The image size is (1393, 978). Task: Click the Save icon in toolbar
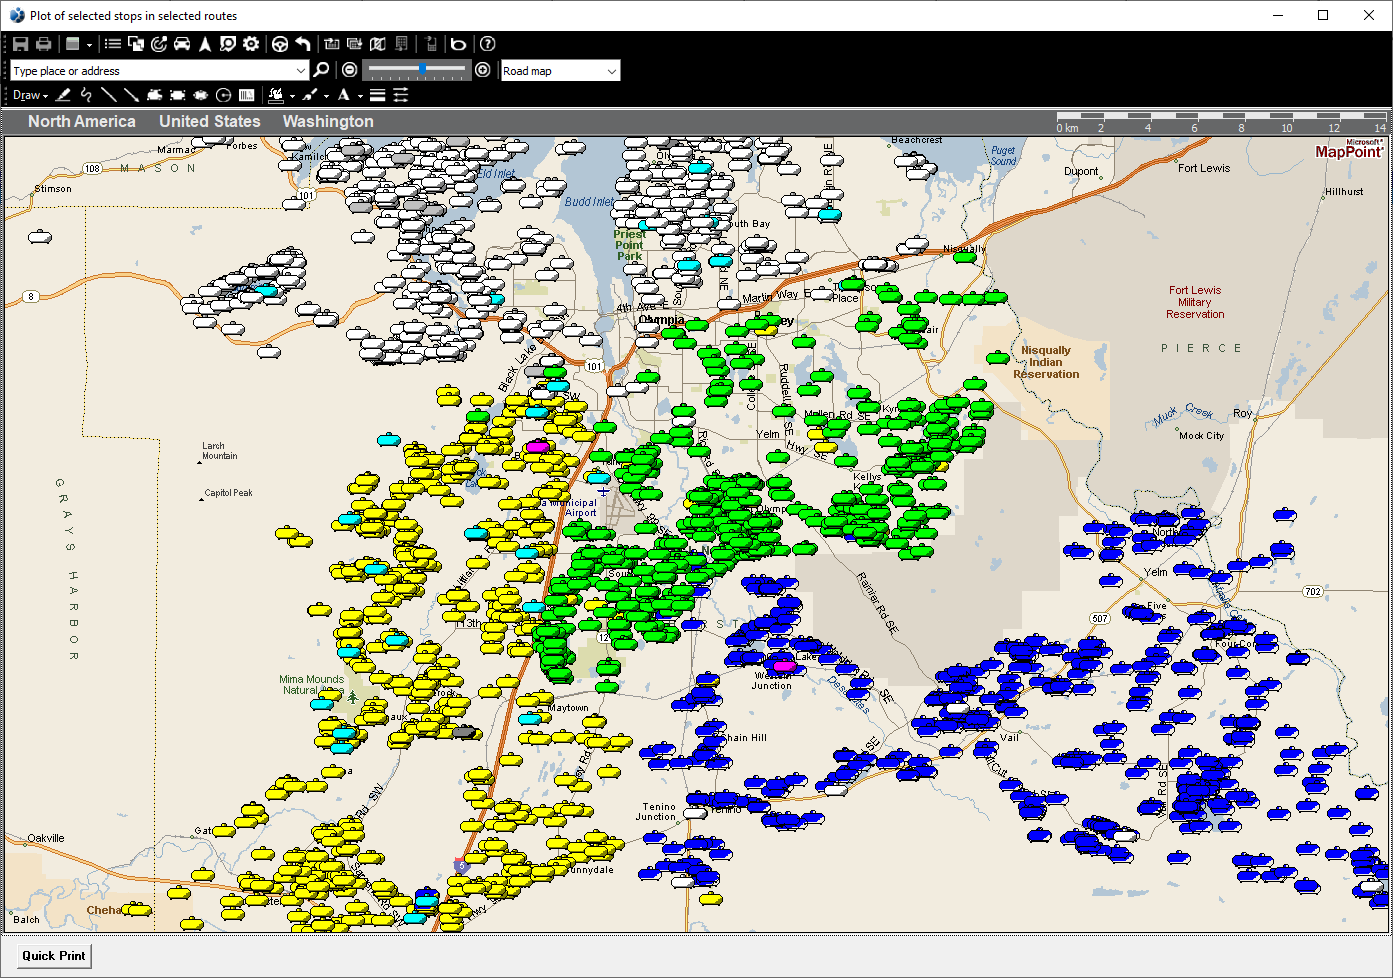point(20,44)
